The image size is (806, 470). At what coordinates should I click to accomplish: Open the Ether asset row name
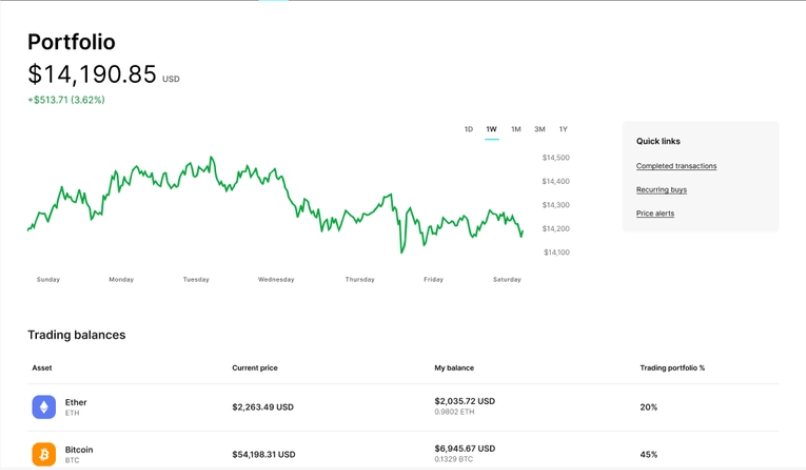coord(76,402)
